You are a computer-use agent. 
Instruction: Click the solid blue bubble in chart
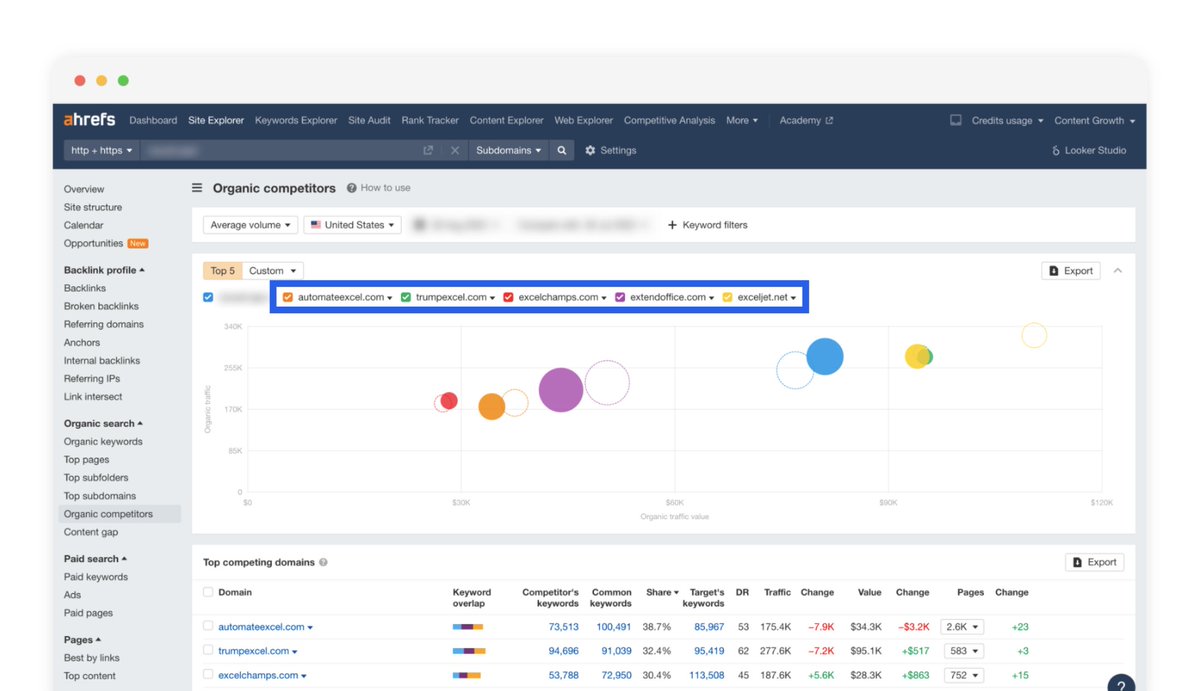click(x=825, y=356)
